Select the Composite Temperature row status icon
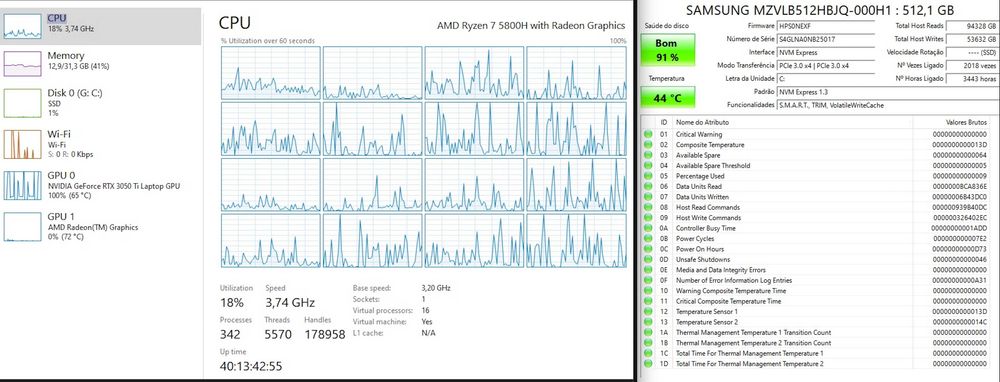Image resolution: width=1000 pixels, height=382 pixels. click(649, 145)
